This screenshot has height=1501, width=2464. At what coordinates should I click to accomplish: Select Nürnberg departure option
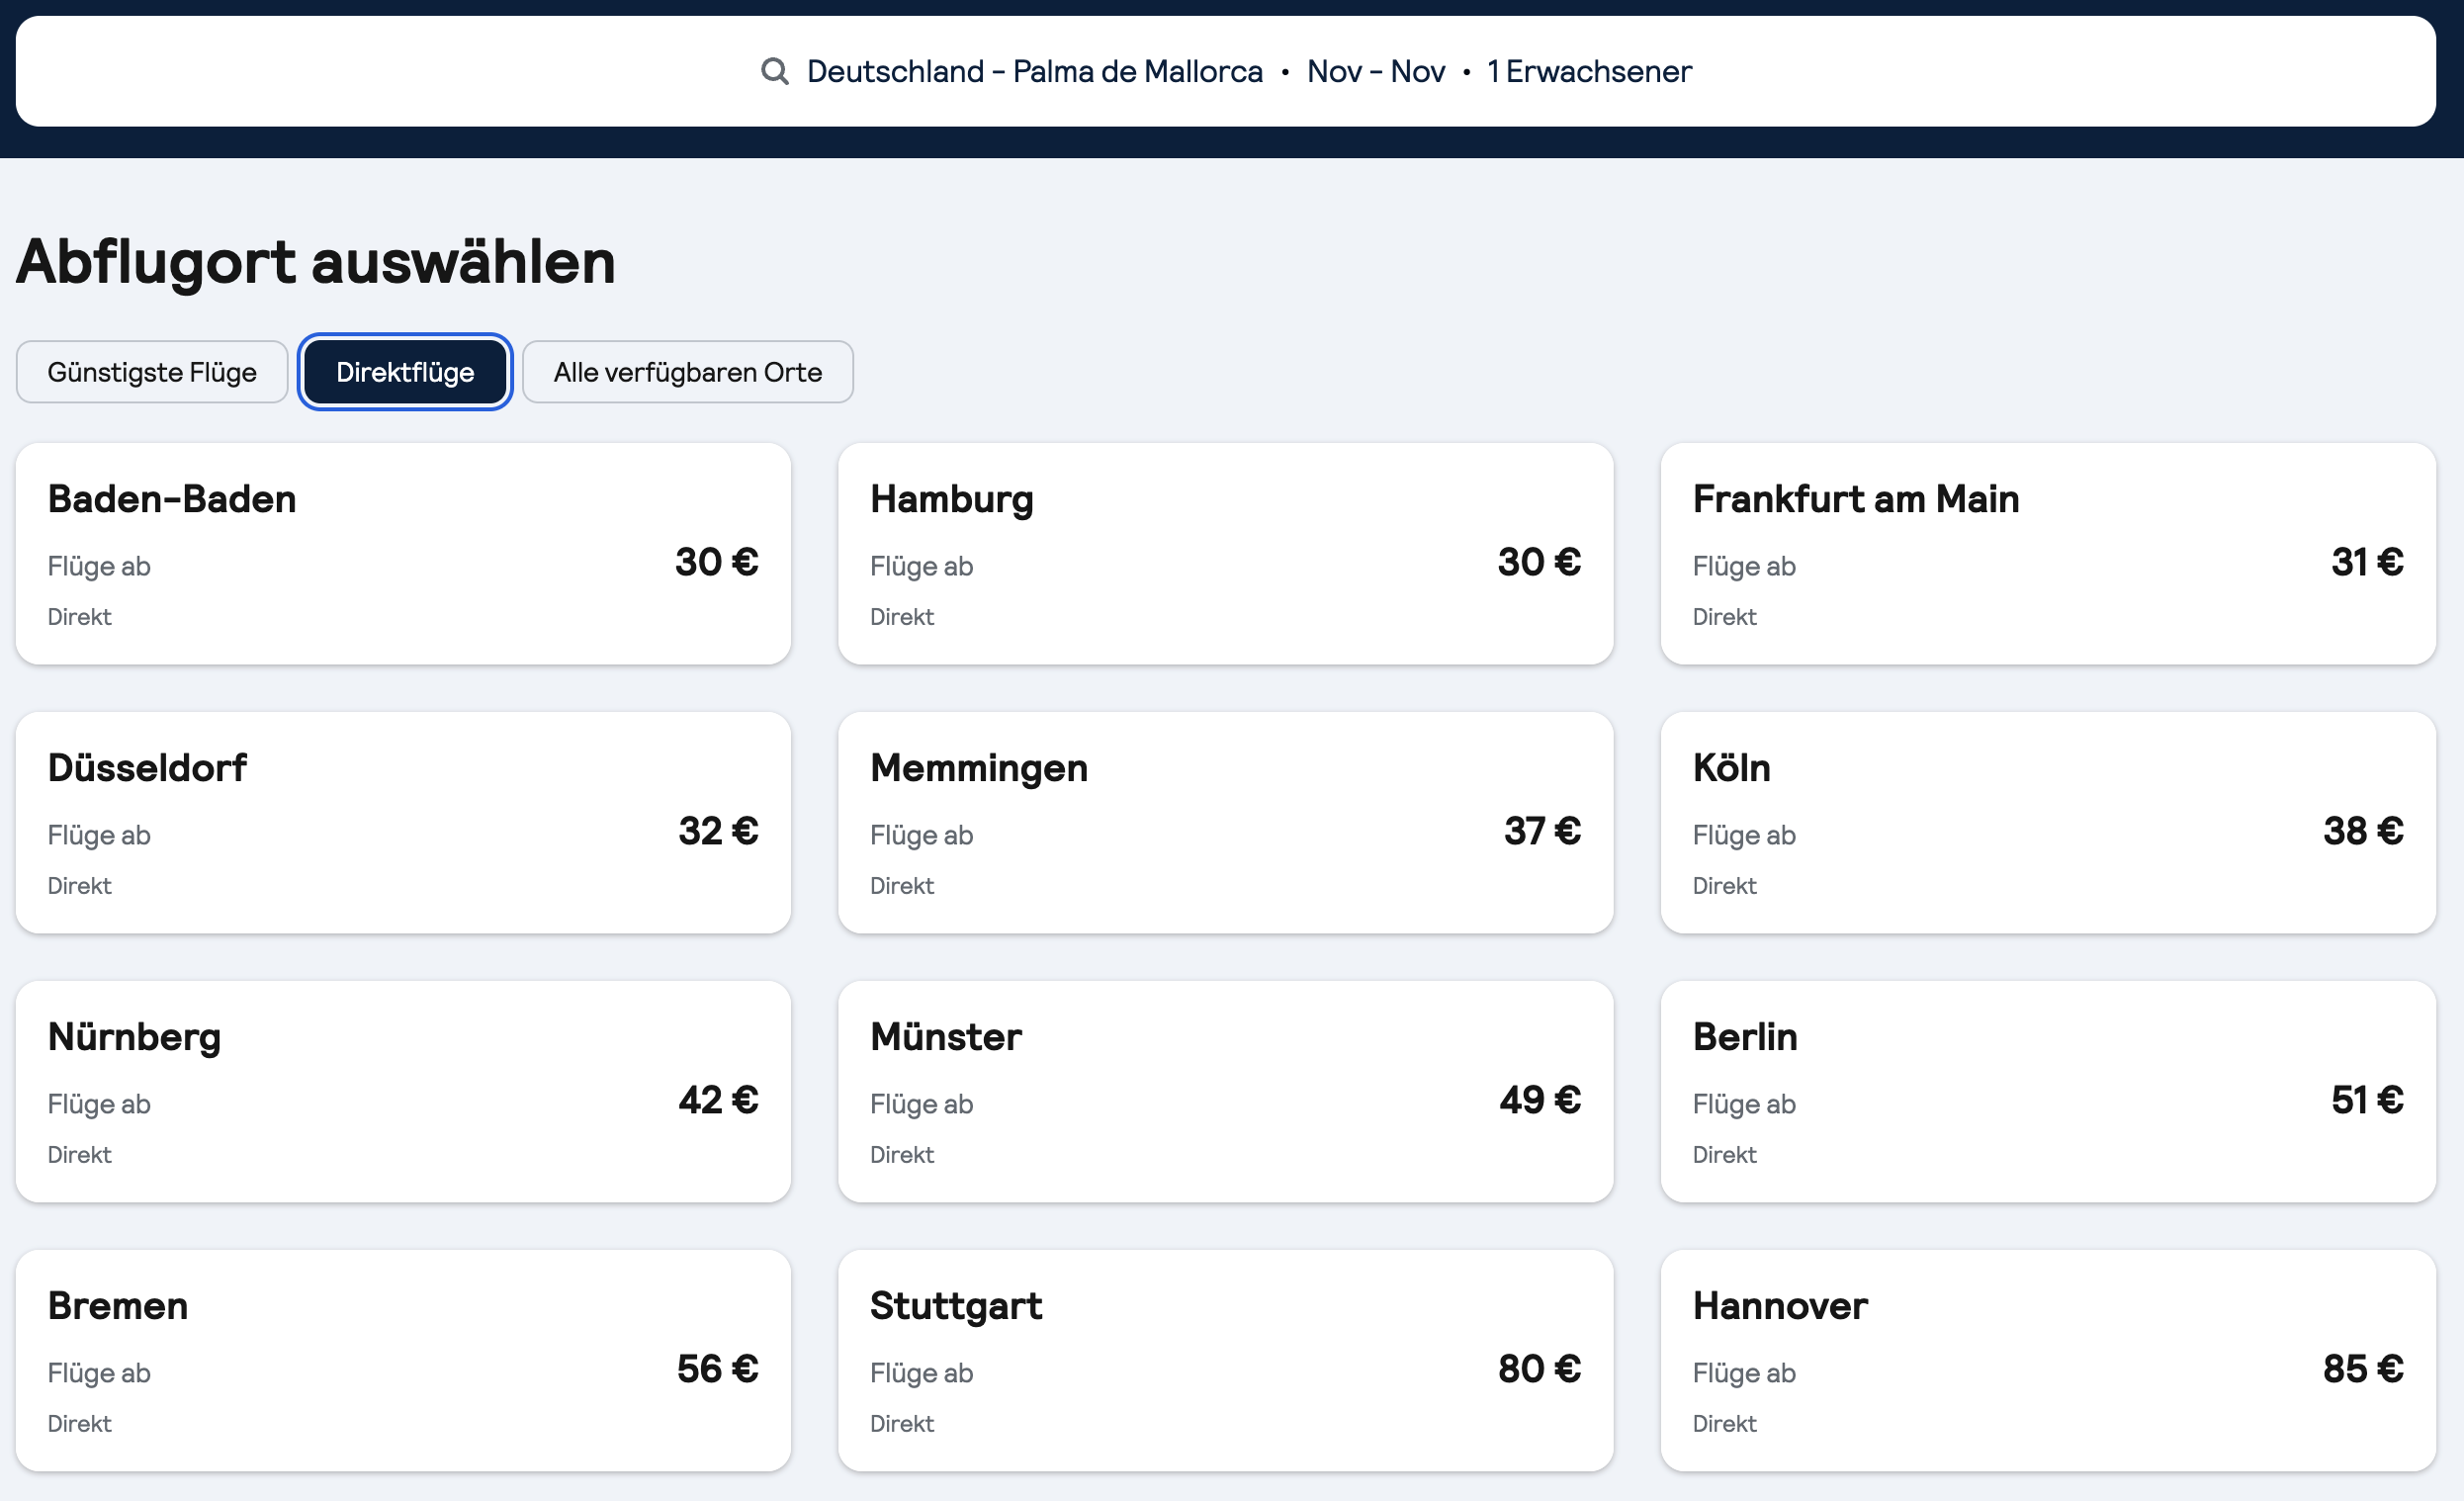pos(403,1091)
